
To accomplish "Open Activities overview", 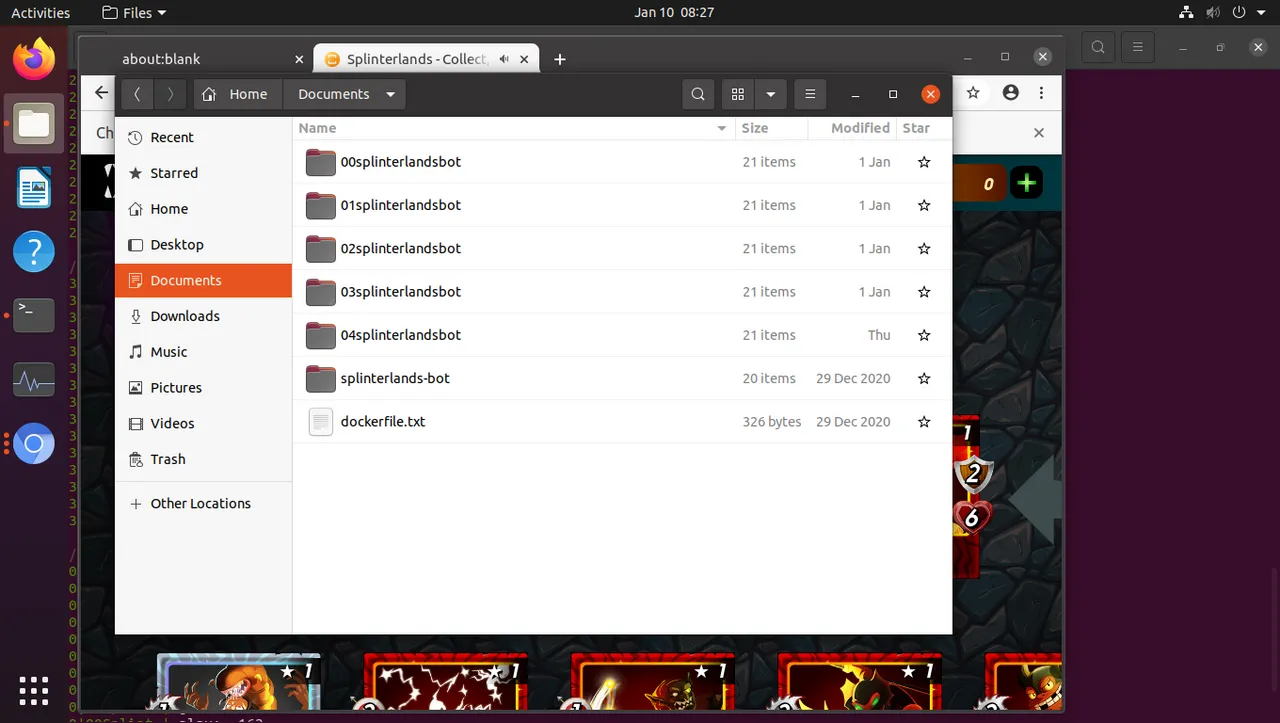I will click(41, 13).
